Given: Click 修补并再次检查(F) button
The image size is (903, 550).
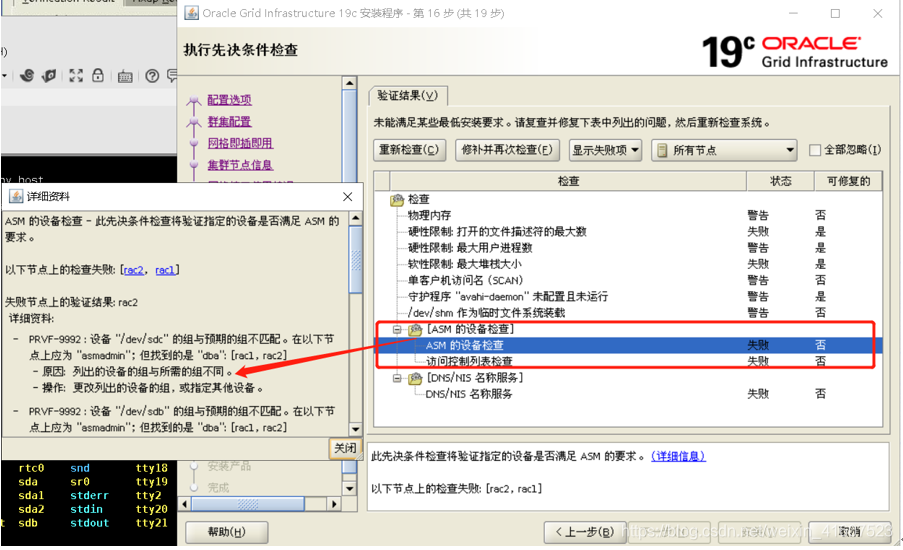Looking at the screenshot, I should click(507, 150).
